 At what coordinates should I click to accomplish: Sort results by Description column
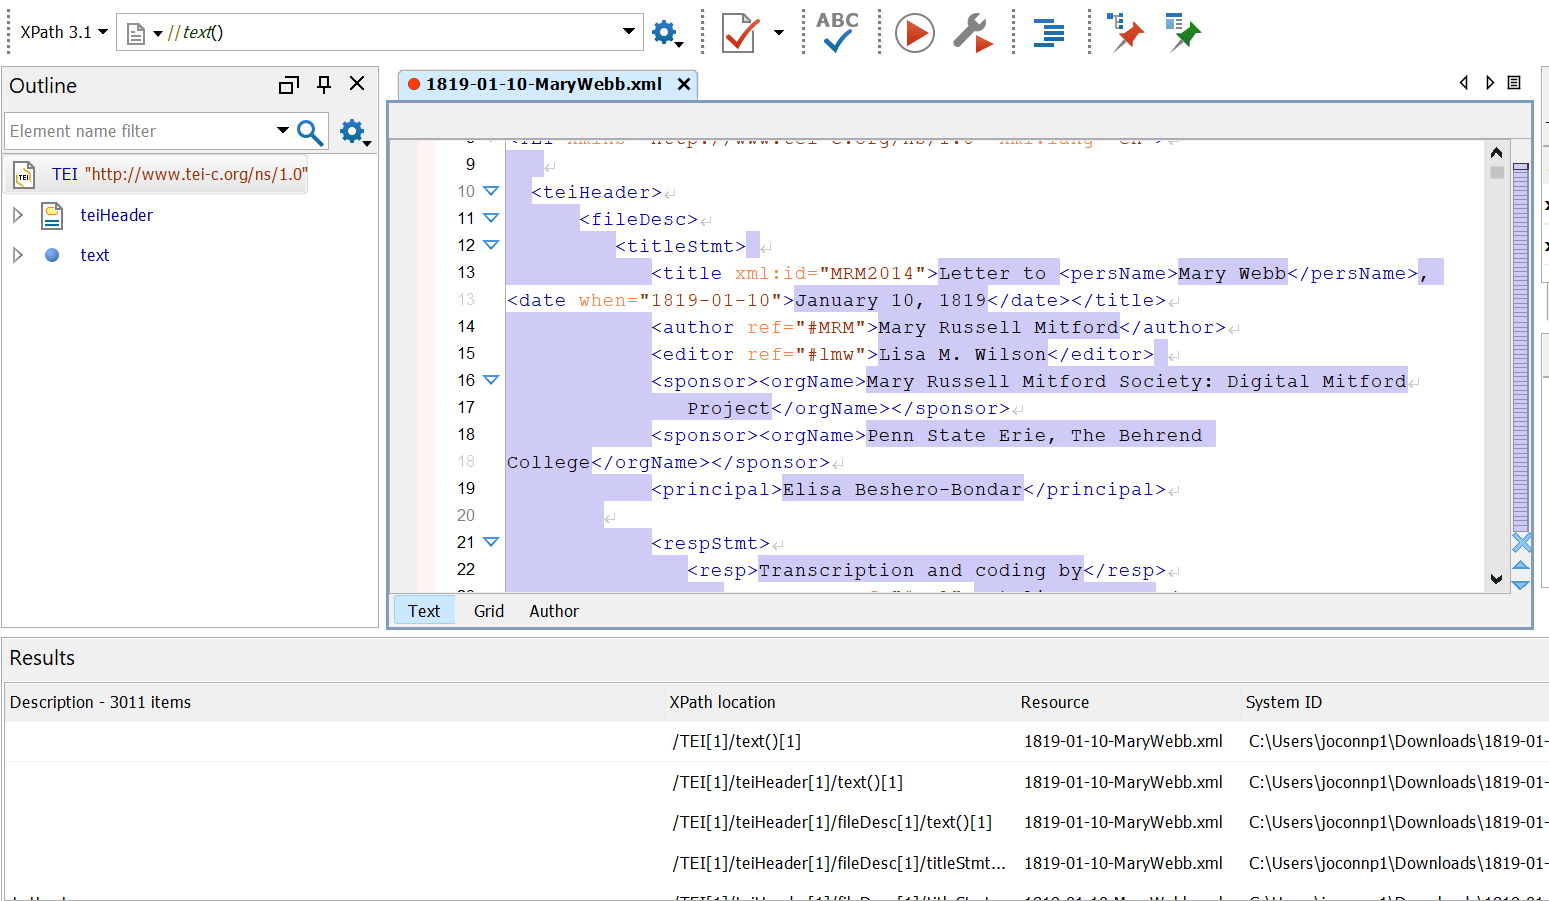click(x=335, y=702)
